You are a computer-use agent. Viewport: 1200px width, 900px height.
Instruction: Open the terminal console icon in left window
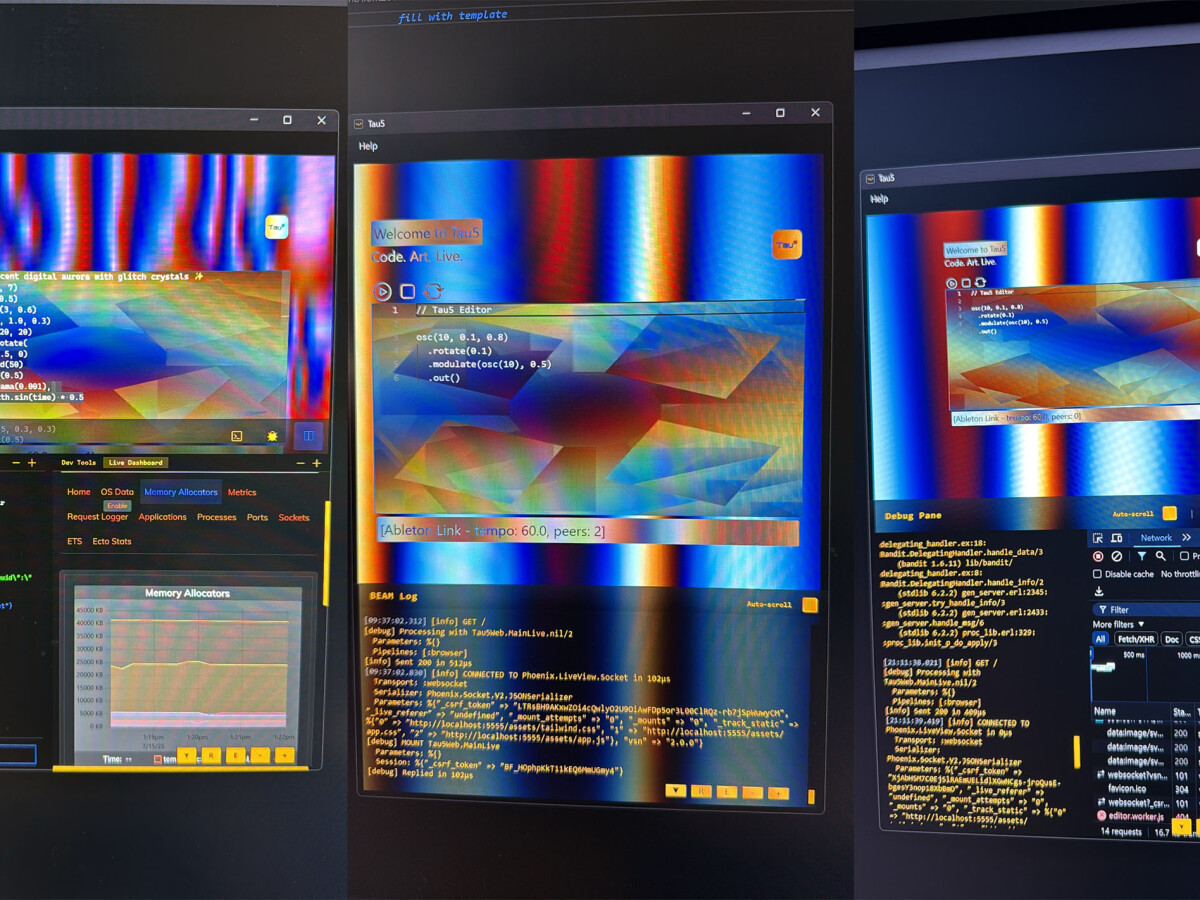(237, 436)
